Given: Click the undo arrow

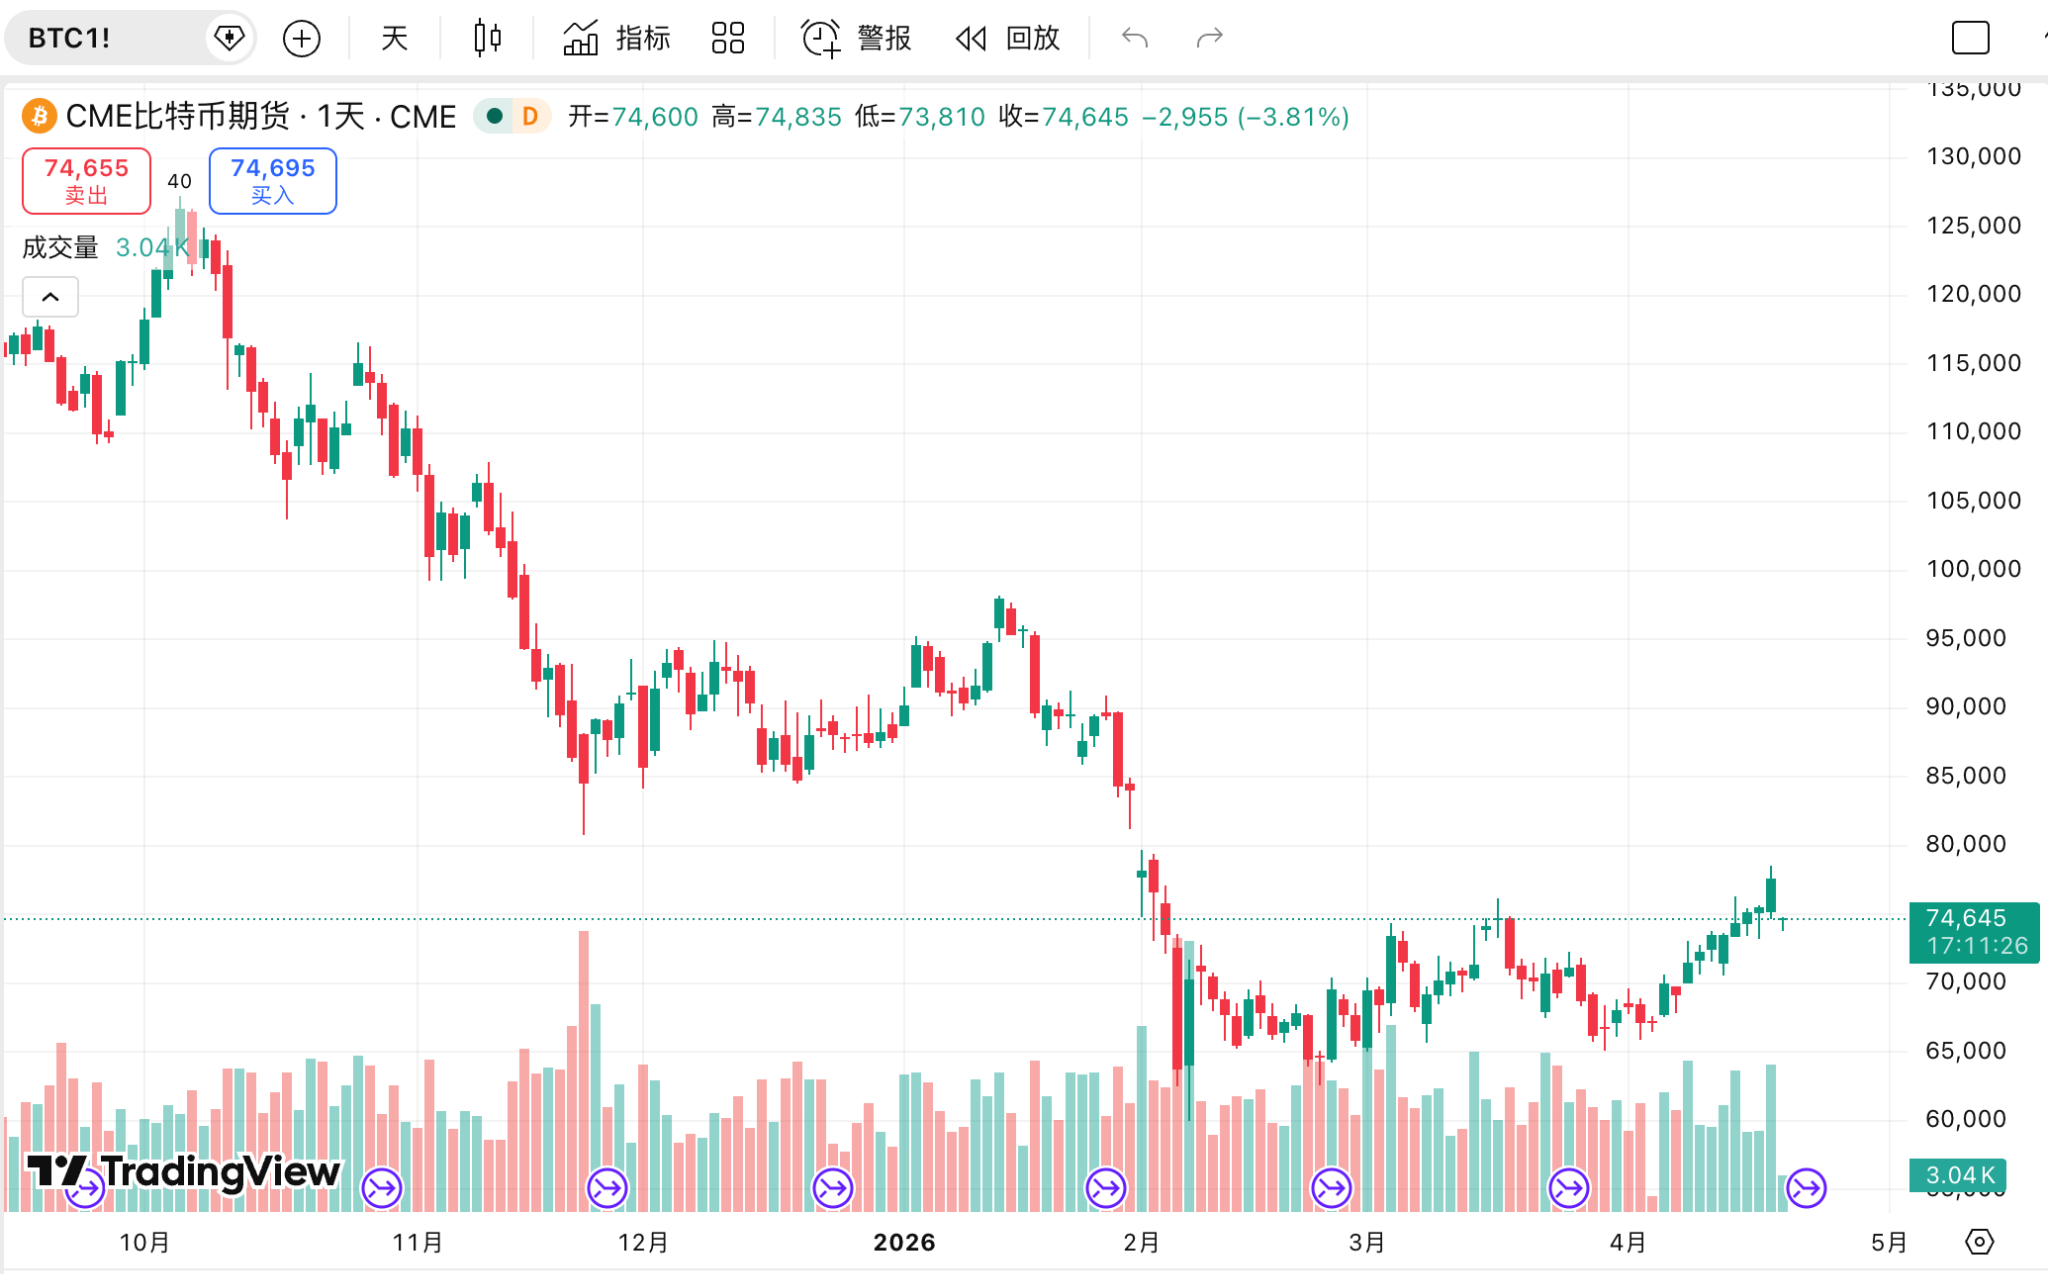Looking at the screenshot, I should point(1135,38).
